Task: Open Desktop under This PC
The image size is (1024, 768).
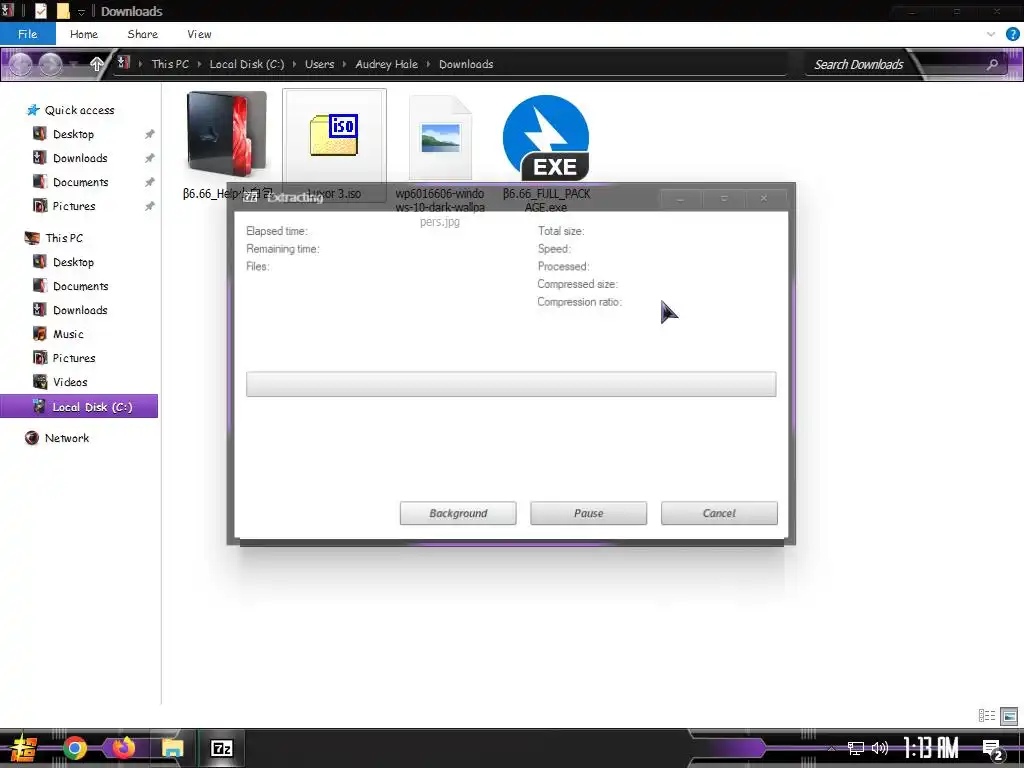Action: click(x=73, y=262)
